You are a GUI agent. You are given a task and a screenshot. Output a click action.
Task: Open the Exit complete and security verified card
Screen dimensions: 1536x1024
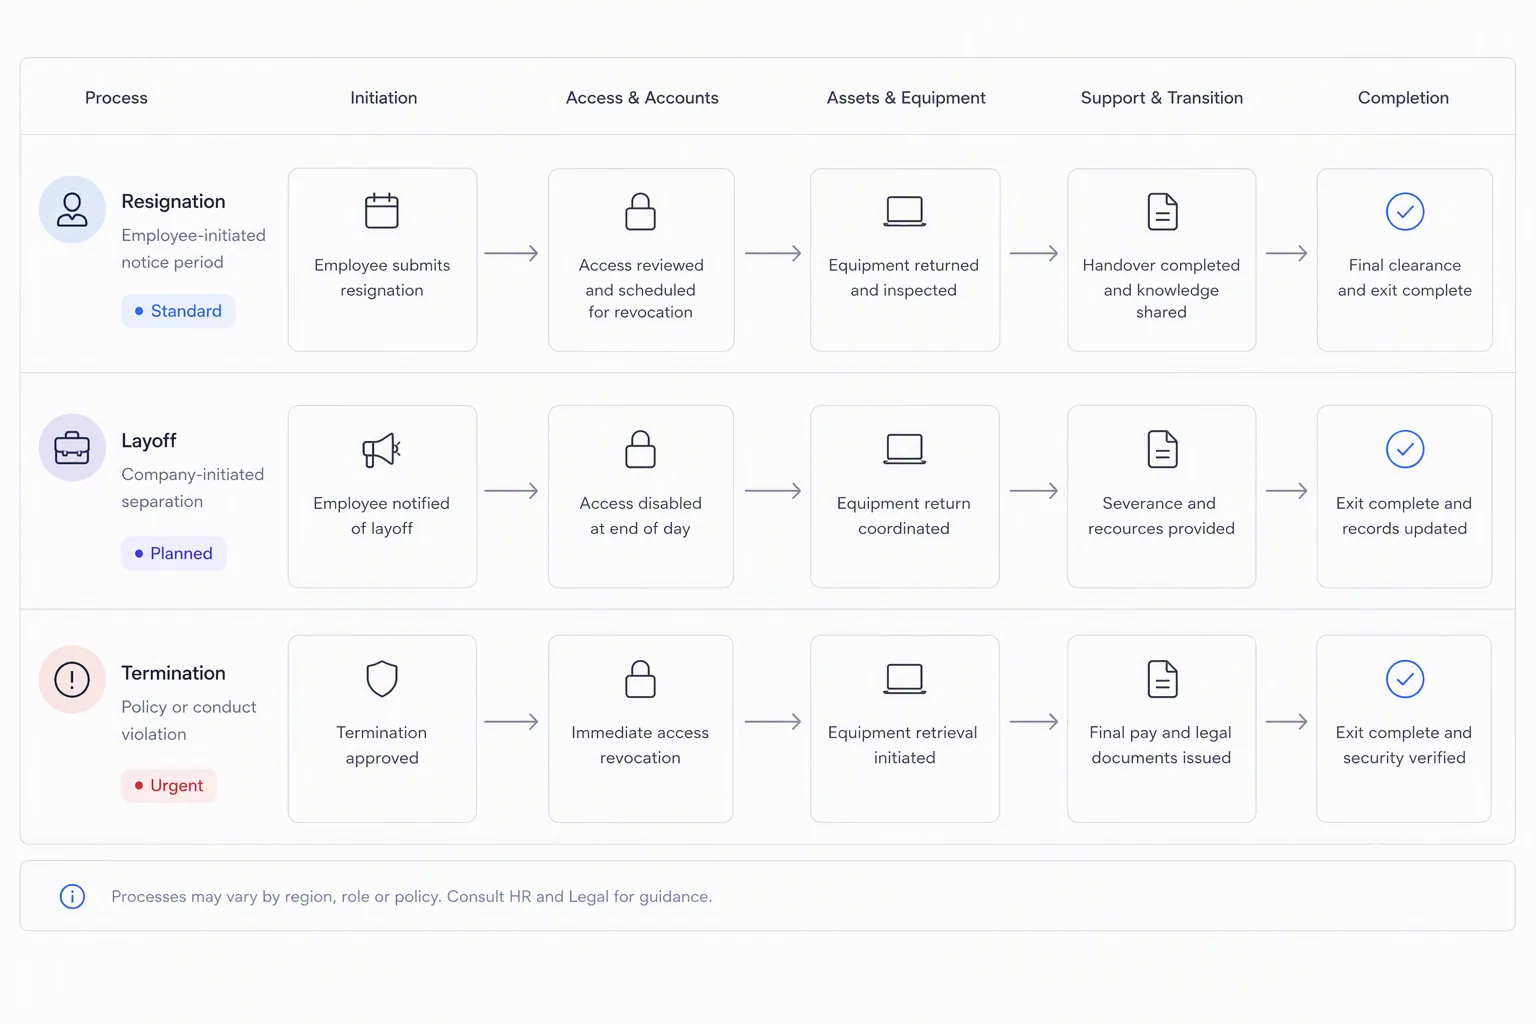point(1404,729)
